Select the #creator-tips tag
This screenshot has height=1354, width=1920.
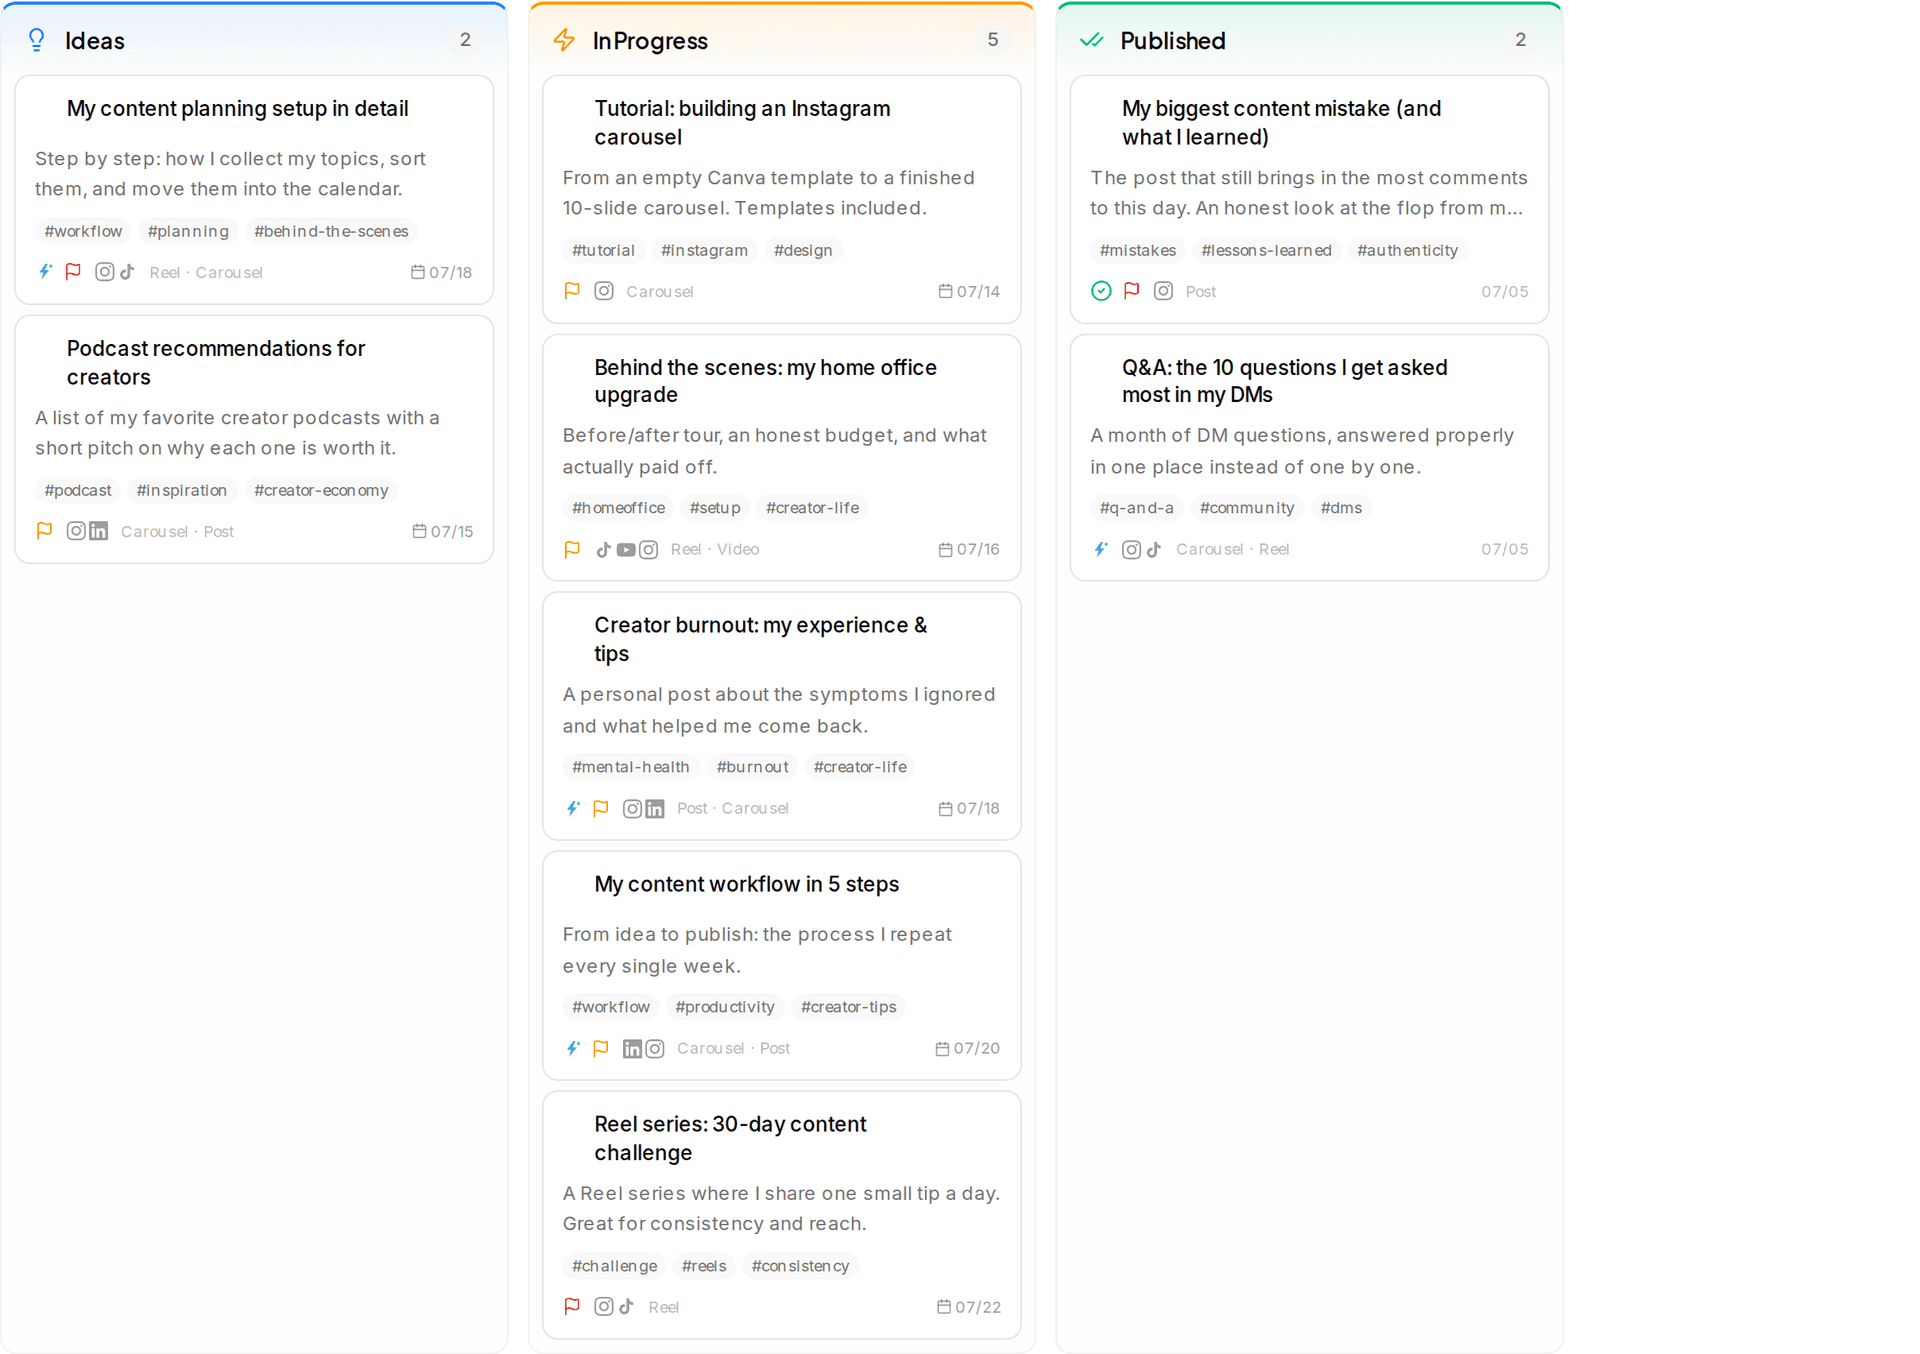(x=848, y=1007)
